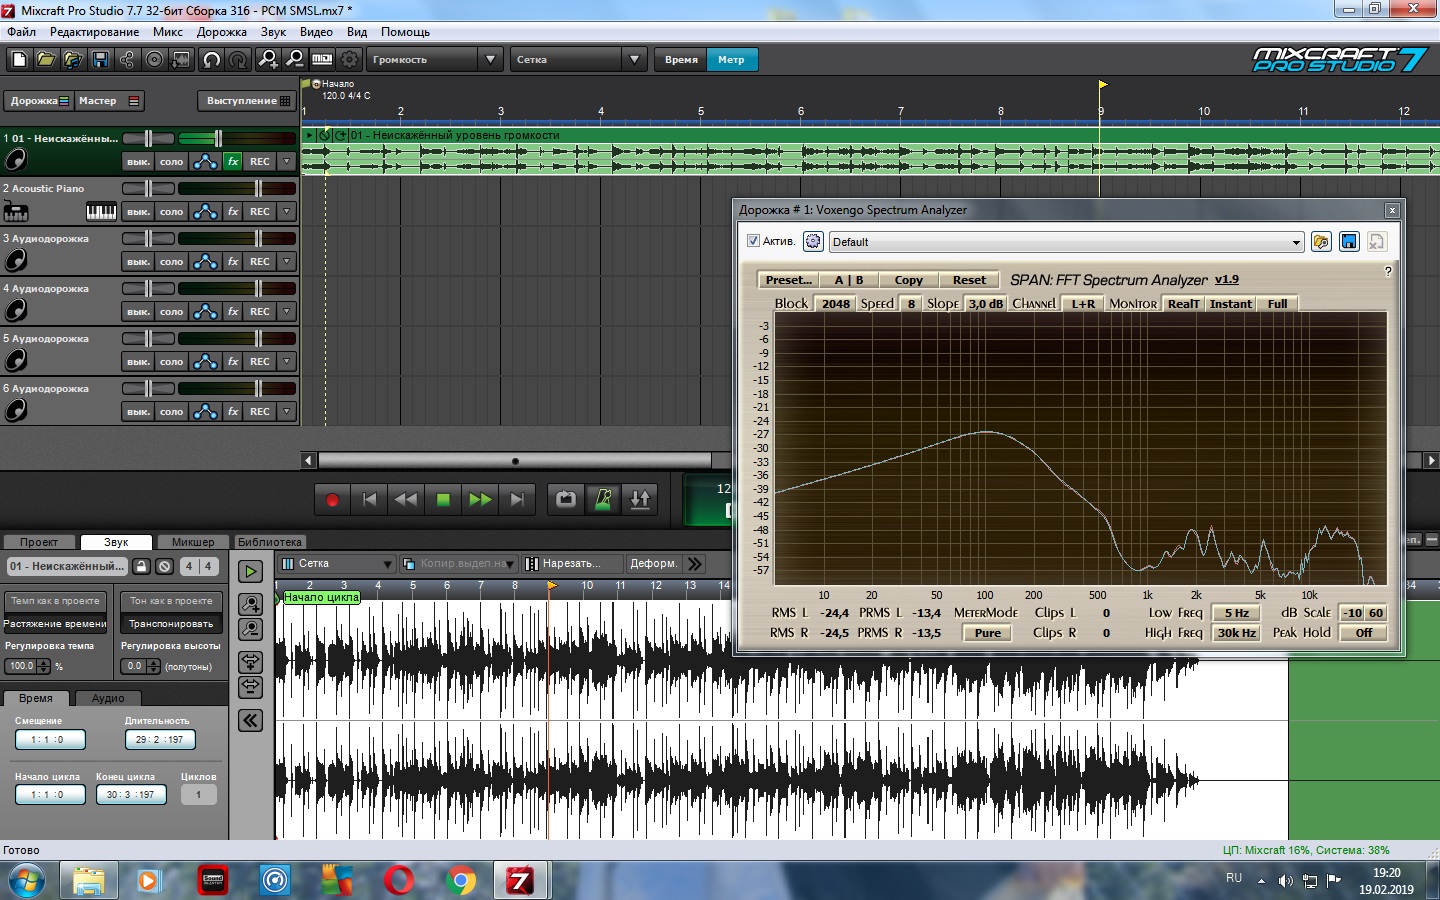Zoom in with the main toolbar magnifier plus

tap(268, 60)
